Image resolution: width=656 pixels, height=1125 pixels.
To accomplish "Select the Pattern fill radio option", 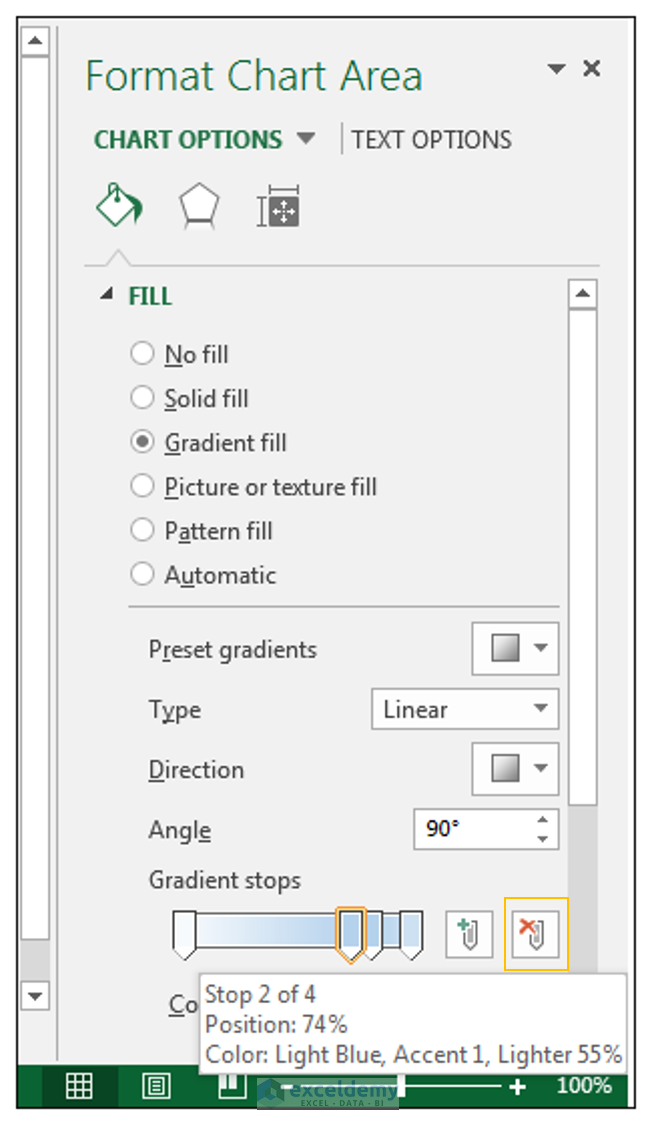I will [143, 531].
